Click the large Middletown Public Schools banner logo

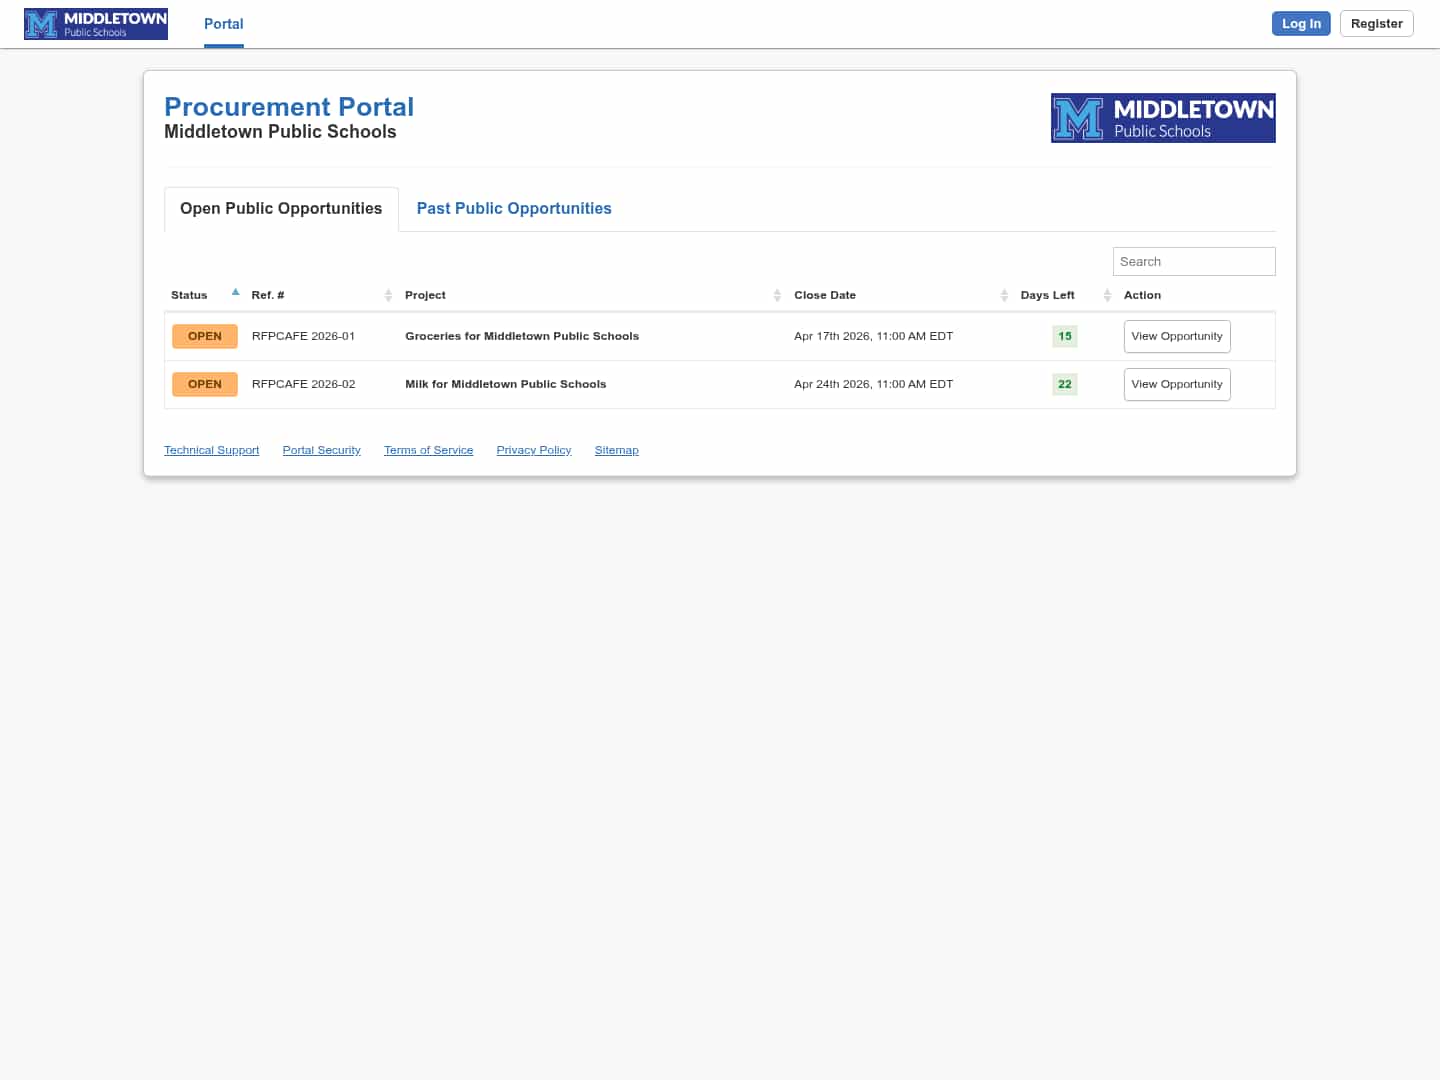point(1162,118)
